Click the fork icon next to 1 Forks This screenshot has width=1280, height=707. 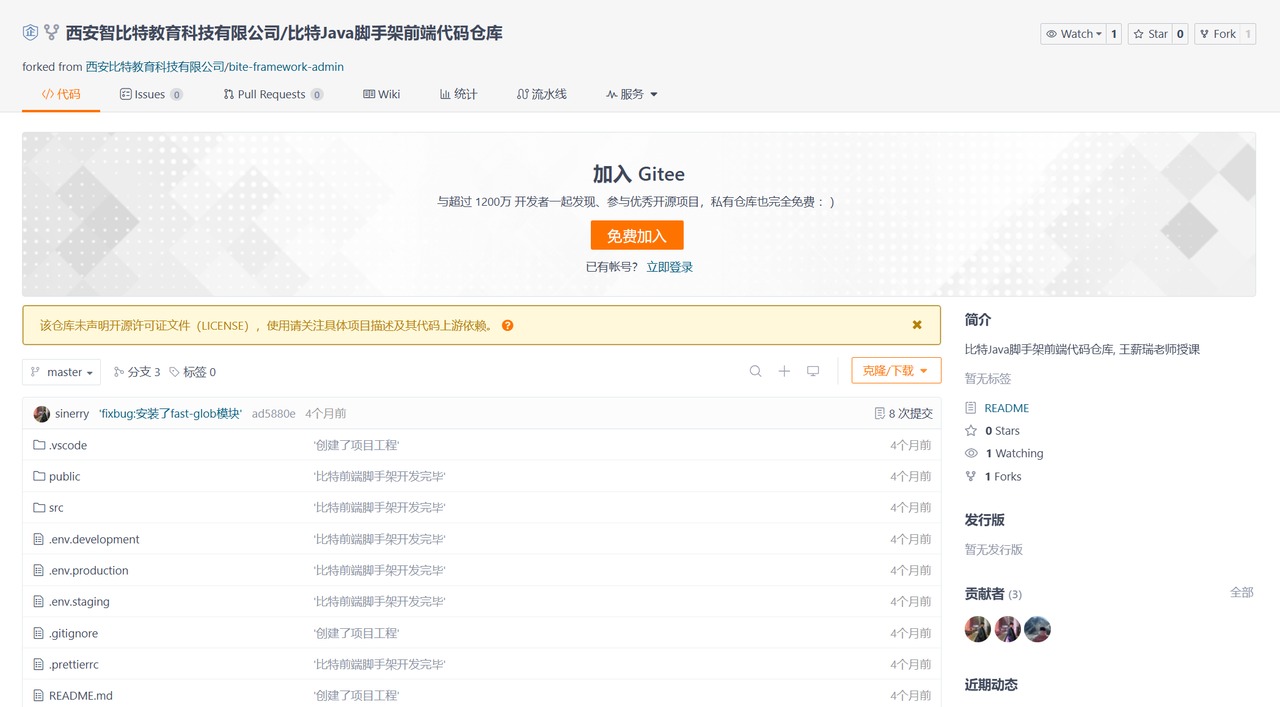pos(971,476)
